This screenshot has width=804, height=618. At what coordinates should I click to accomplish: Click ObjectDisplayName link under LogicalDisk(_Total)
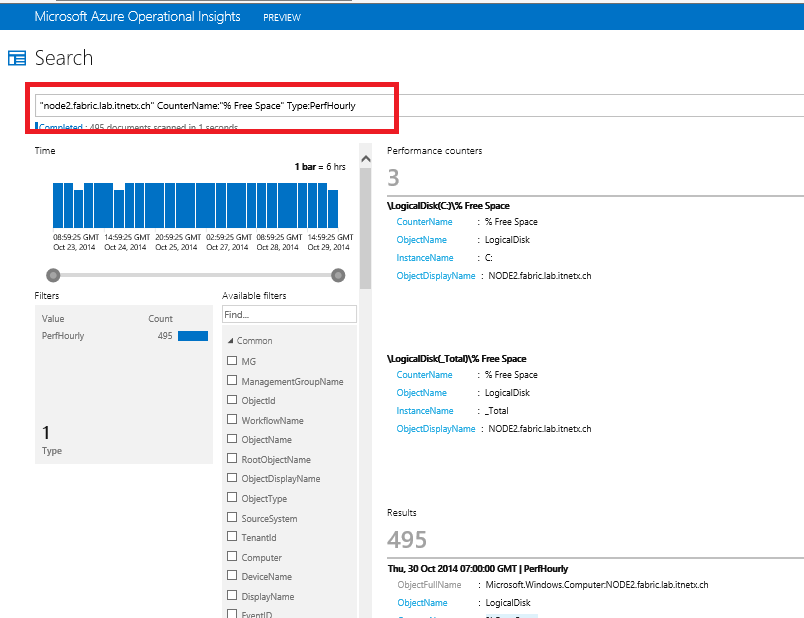[436, 428]
